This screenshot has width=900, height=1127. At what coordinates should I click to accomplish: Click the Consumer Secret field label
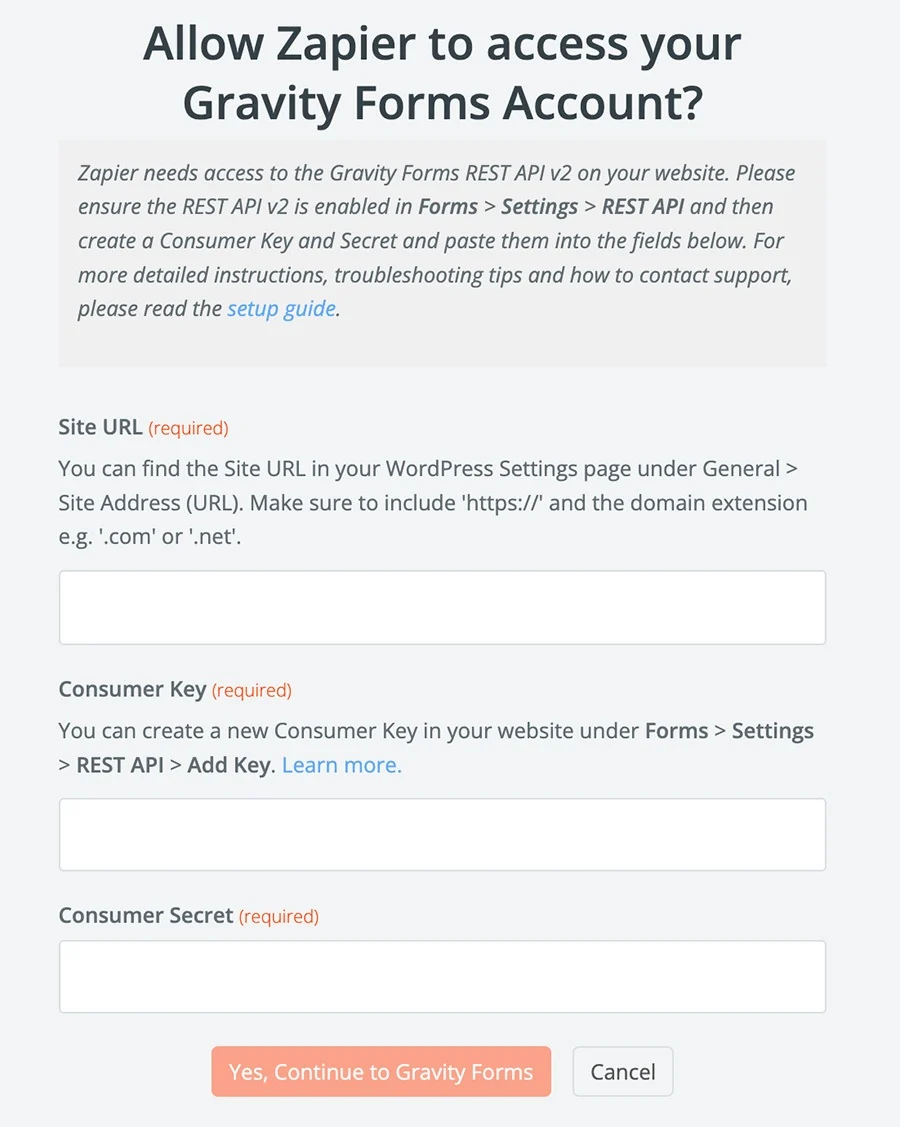[146, 915]
